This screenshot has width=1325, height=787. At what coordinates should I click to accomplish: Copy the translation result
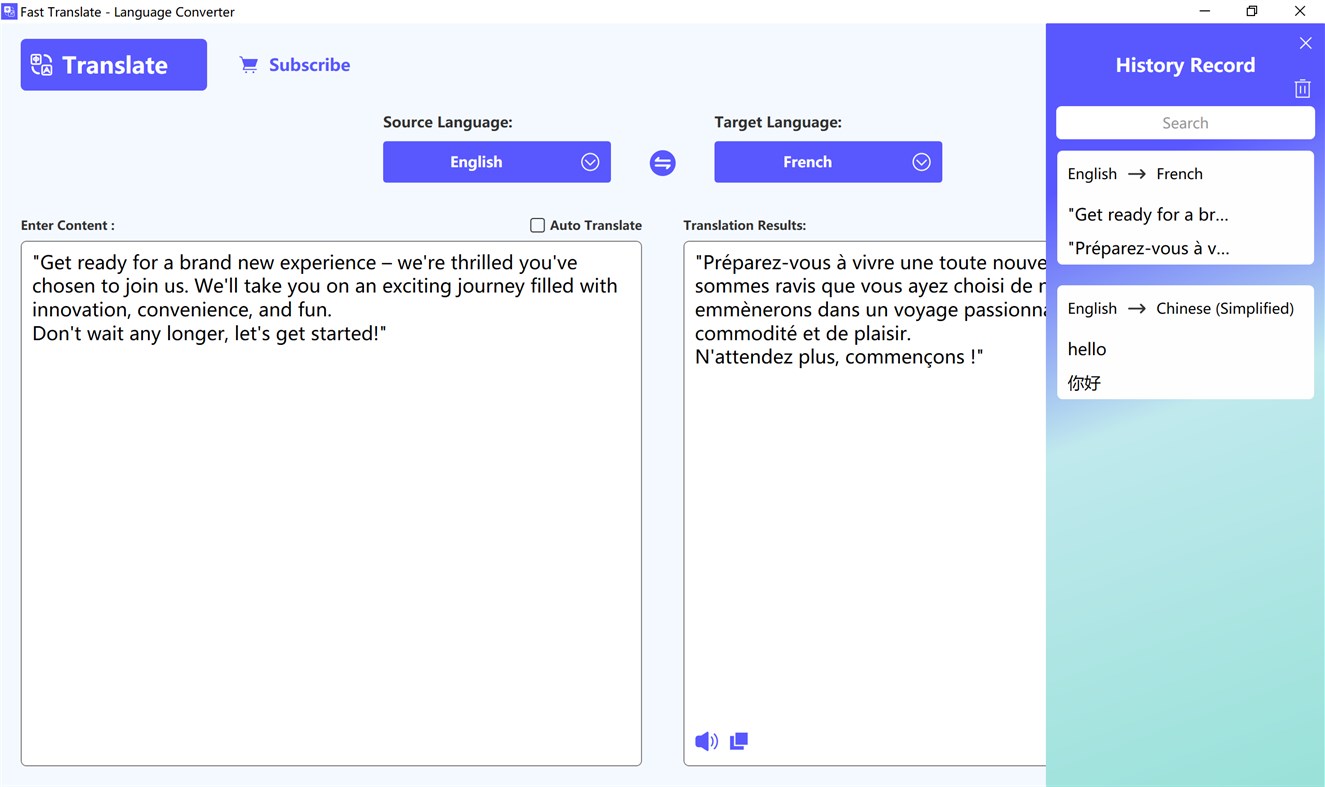pos(739,741)
